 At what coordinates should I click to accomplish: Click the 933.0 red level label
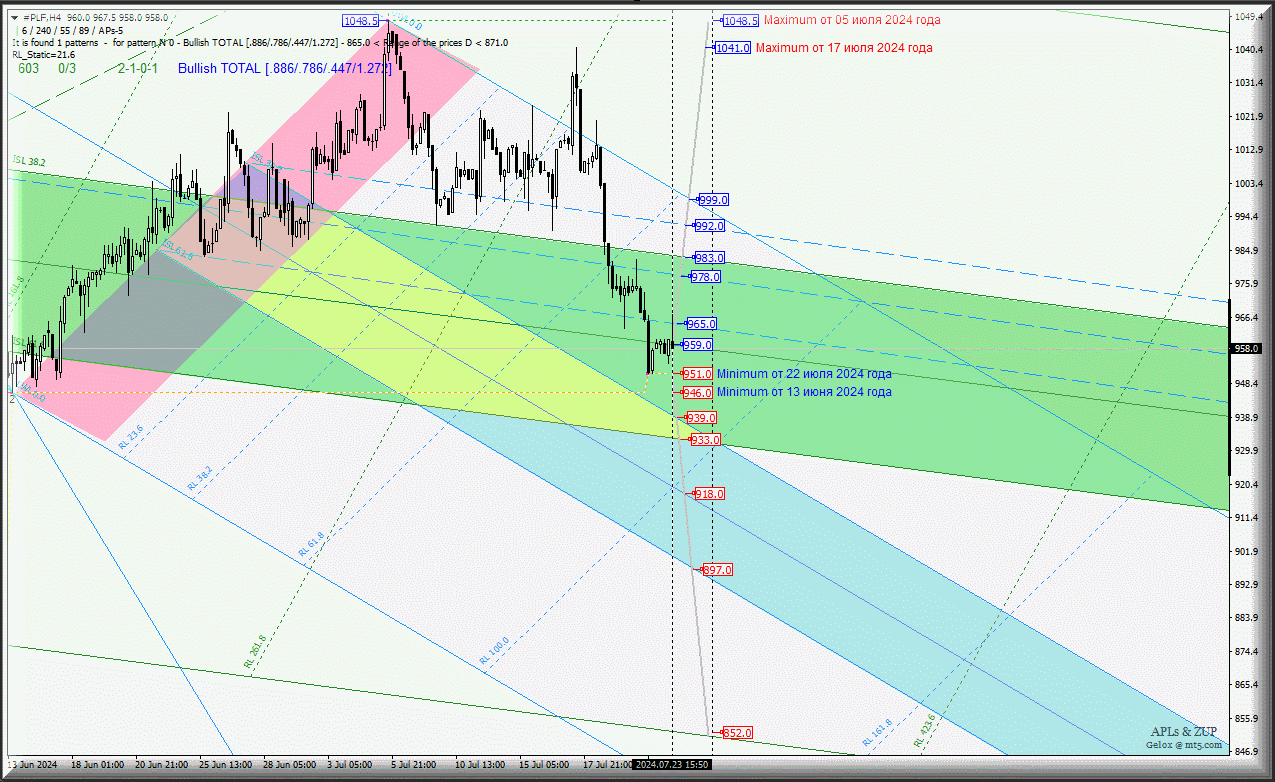705,440
